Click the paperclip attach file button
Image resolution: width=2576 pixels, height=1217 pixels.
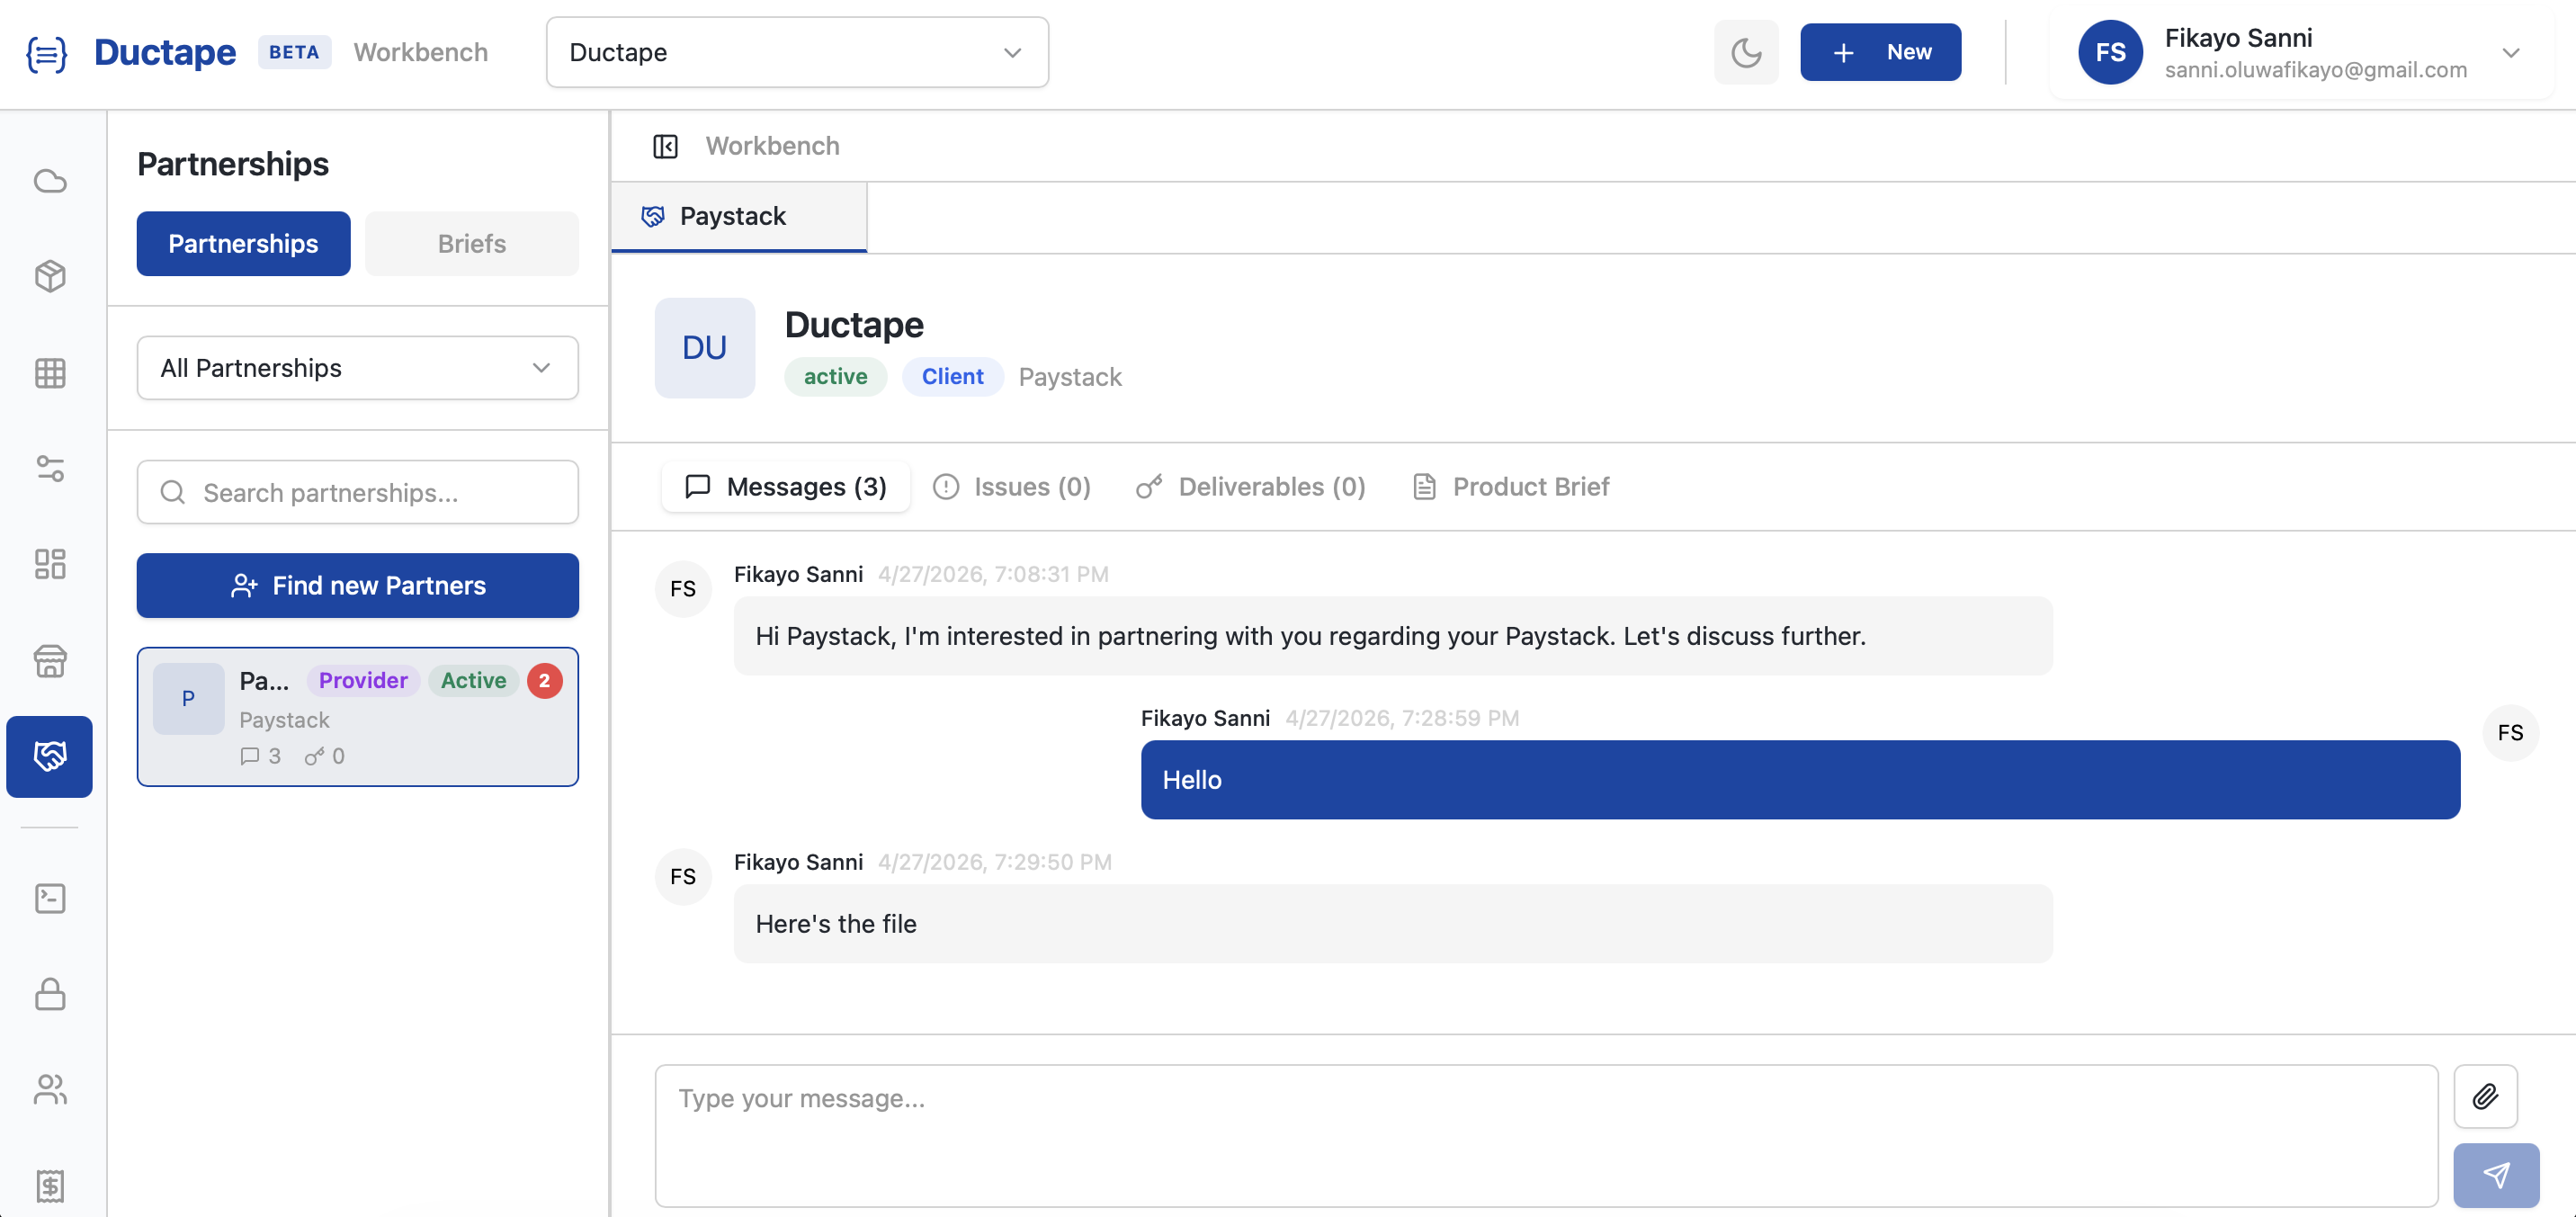click(x=2485, y=1096)
